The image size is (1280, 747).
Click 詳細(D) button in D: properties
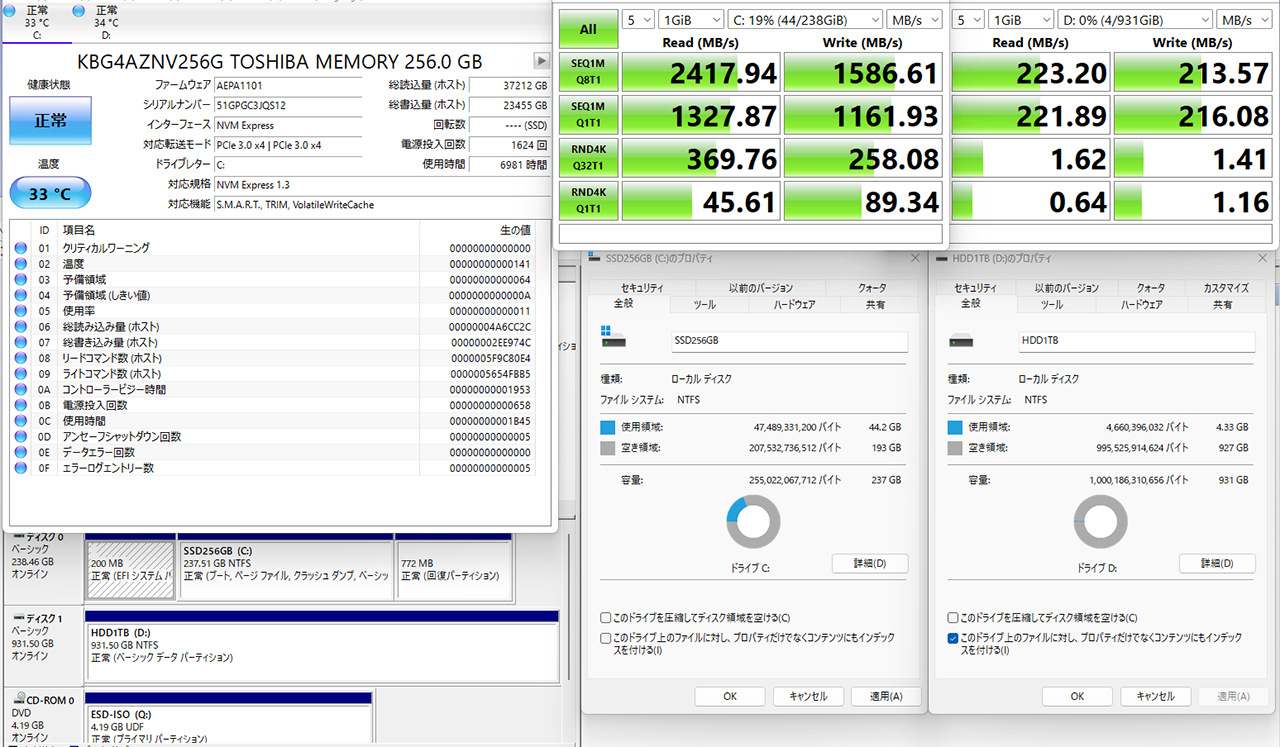tap(1216, 563)
